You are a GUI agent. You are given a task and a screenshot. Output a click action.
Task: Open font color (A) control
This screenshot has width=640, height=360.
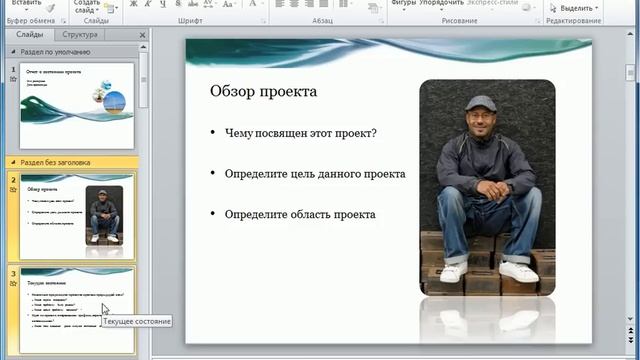click(x=252, y=4)
